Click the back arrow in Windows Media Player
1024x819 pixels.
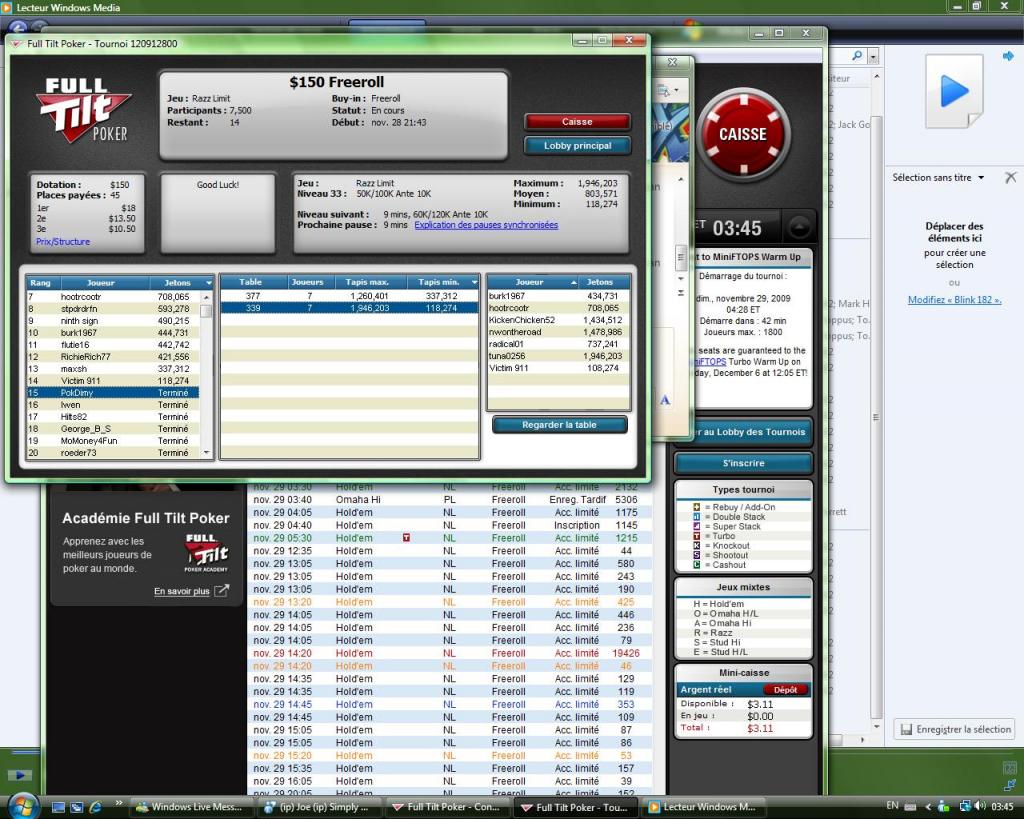pyautogui.click(x=18, y=27)
